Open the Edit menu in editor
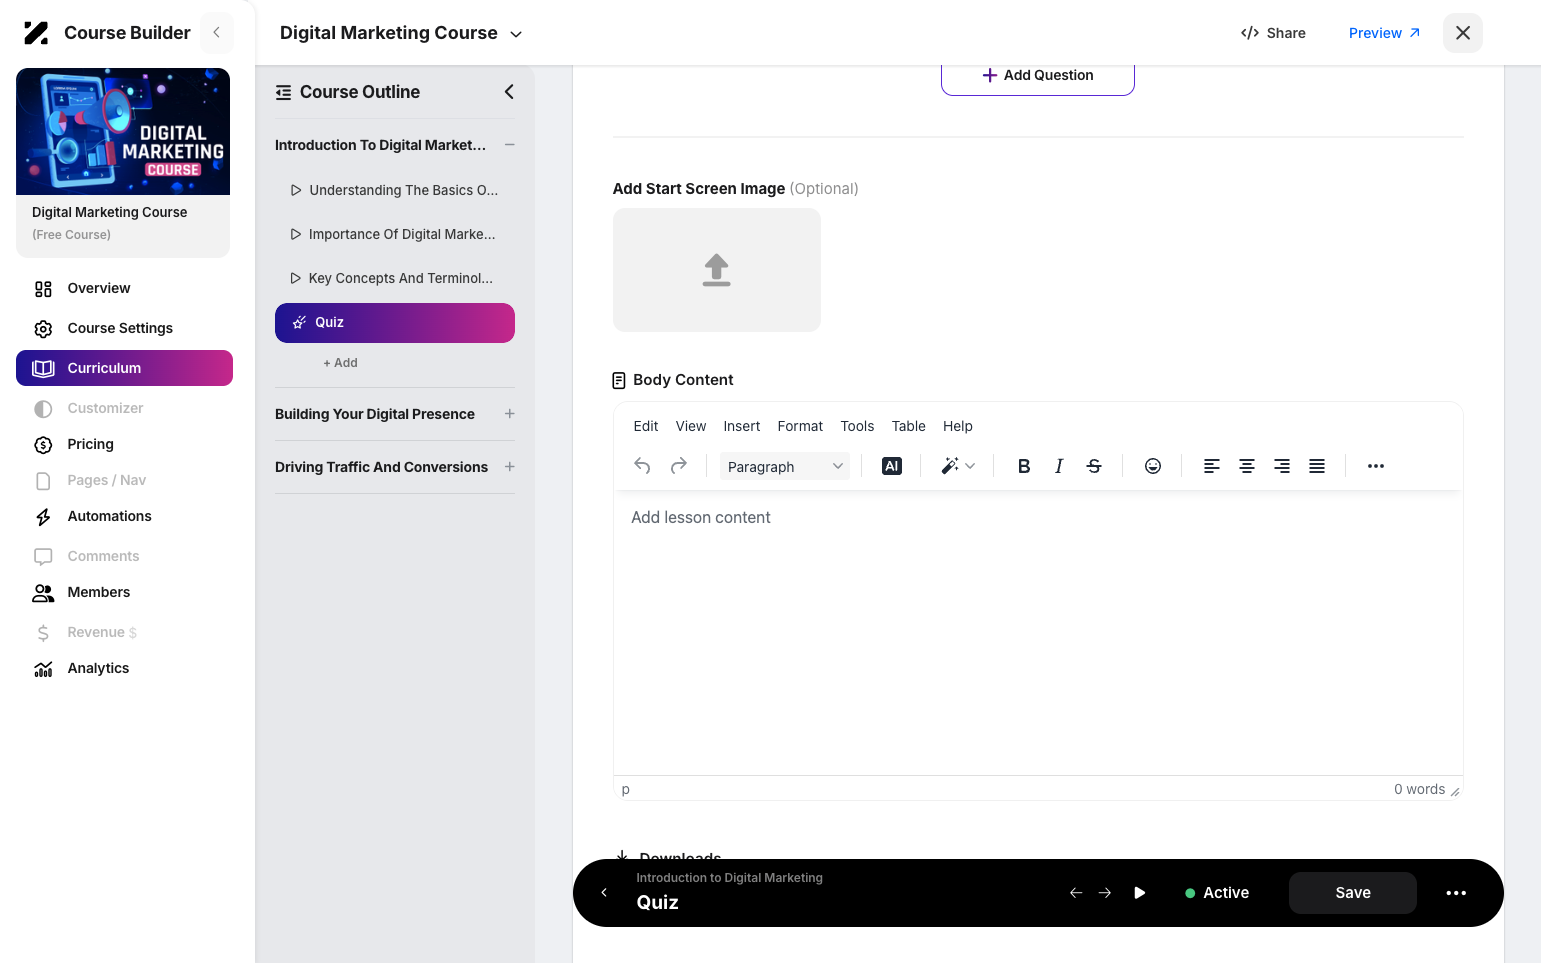This screenshot has height=963, width=1541. [646, 426]
